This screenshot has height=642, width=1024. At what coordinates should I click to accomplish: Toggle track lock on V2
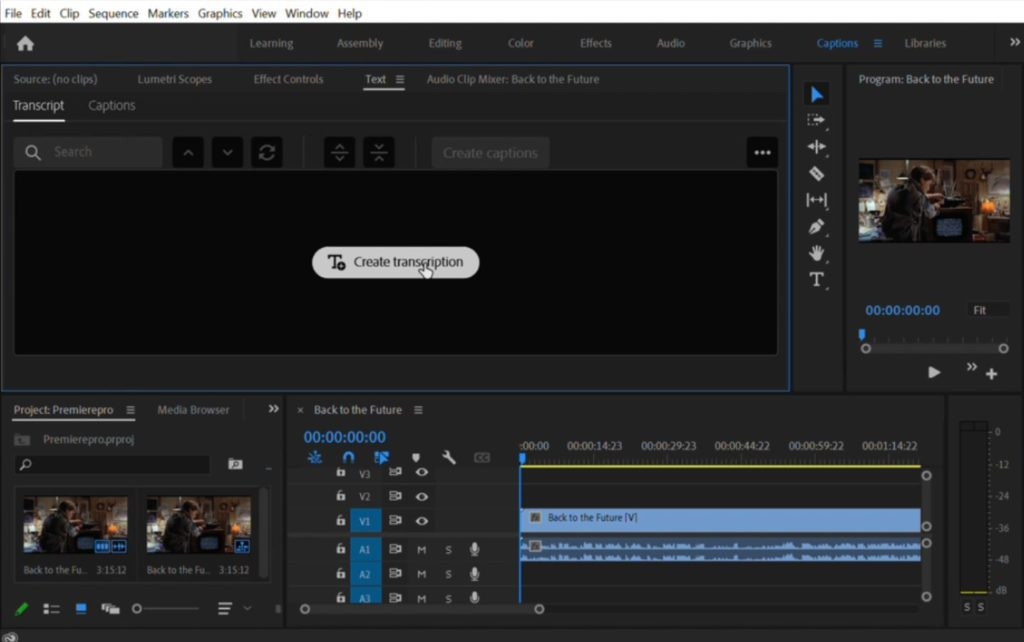(x=340, y=496)
